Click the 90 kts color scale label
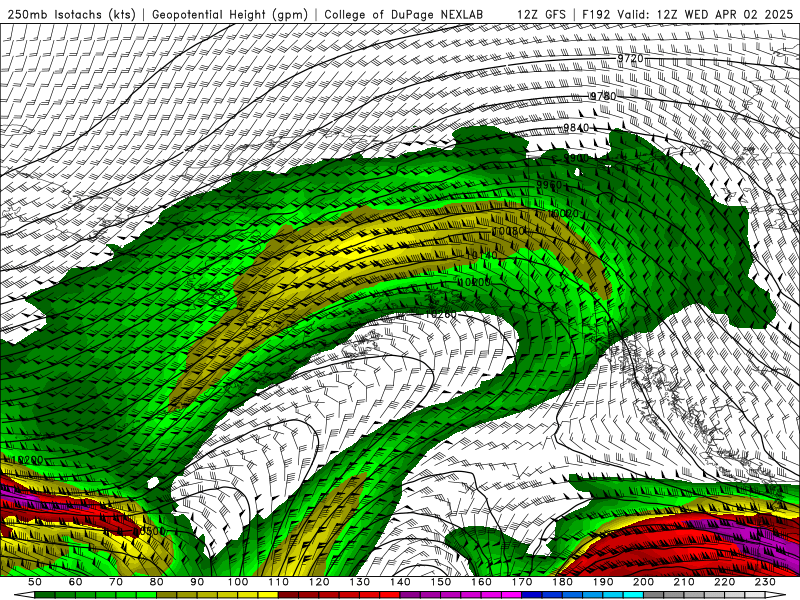 [197, 582]
